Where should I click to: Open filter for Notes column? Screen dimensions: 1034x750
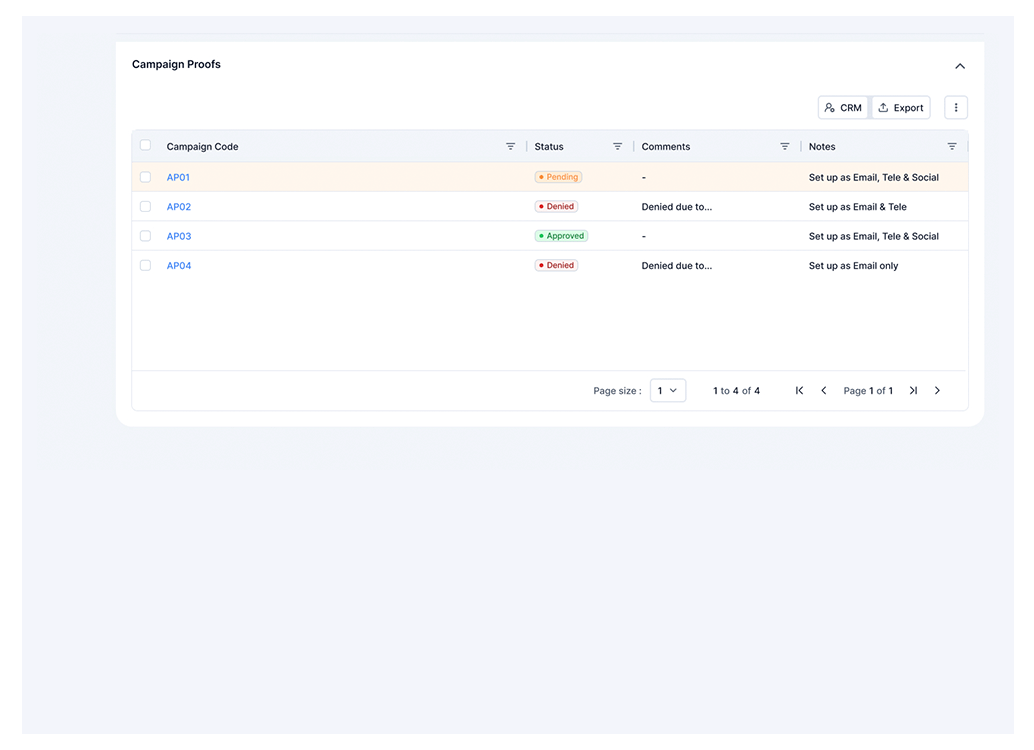pyautogui.click(x=952, y=147)
